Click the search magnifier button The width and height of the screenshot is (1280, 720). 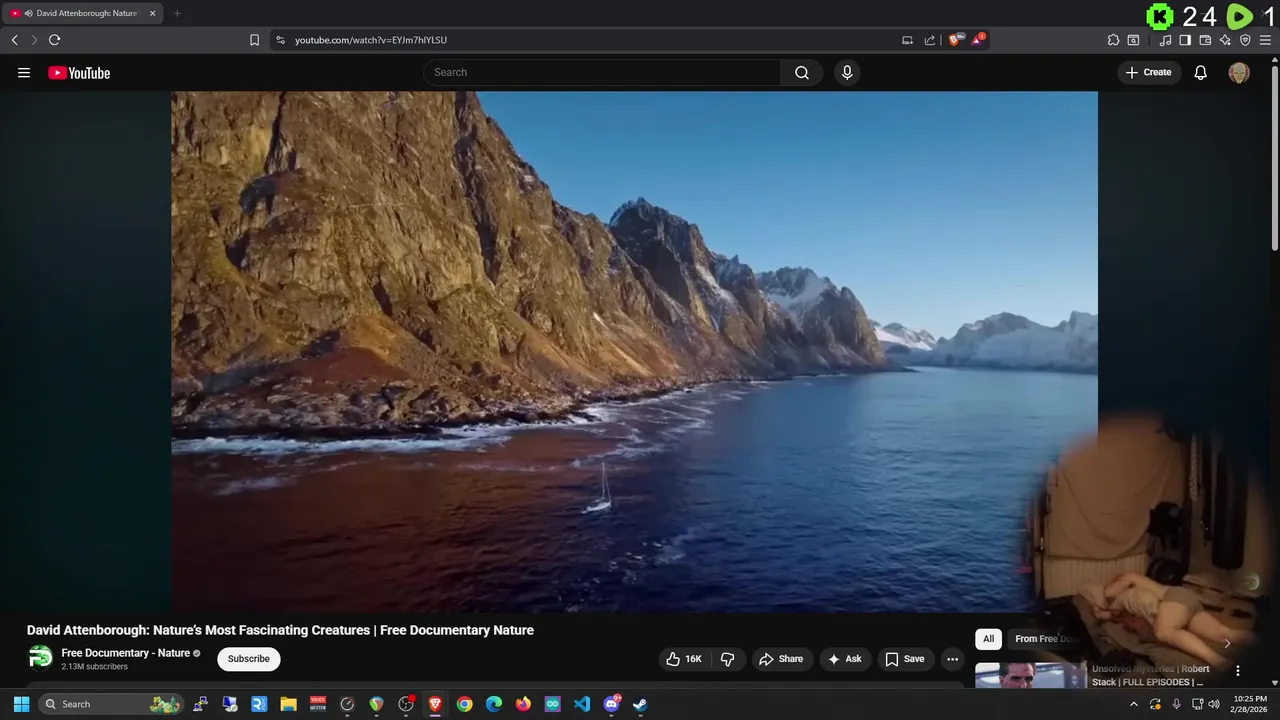[802, 72]
